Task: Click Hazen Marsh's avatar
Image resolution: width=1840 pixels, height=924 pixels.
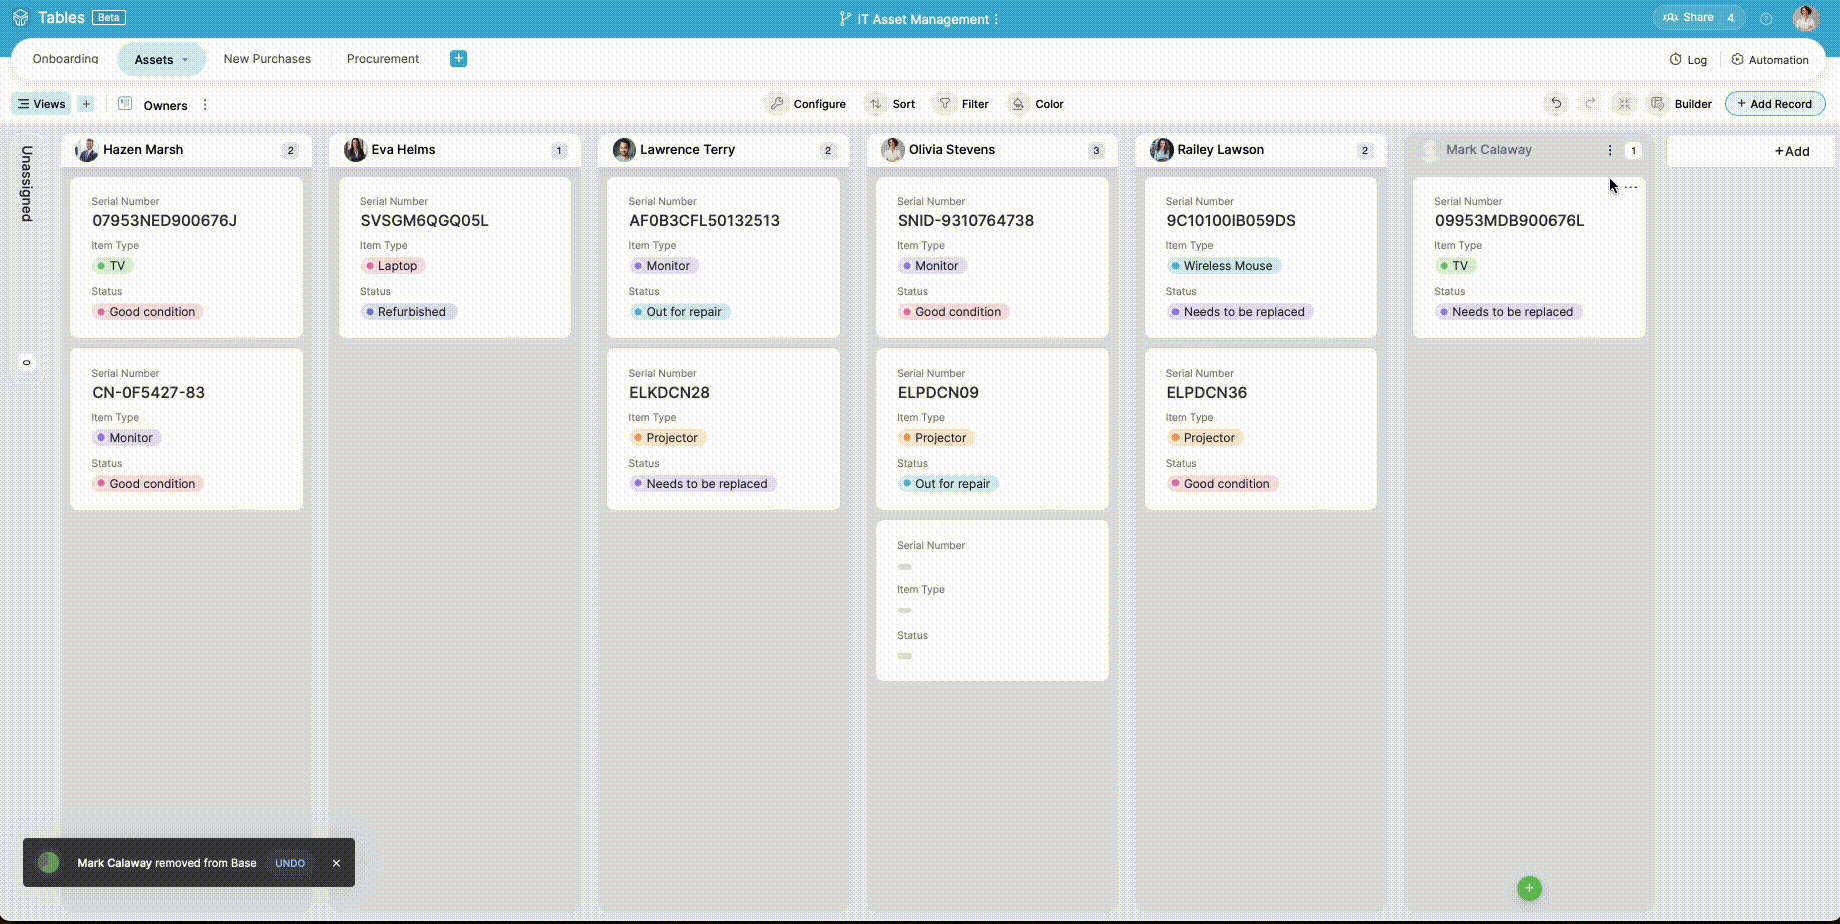Action: [87, 150]
